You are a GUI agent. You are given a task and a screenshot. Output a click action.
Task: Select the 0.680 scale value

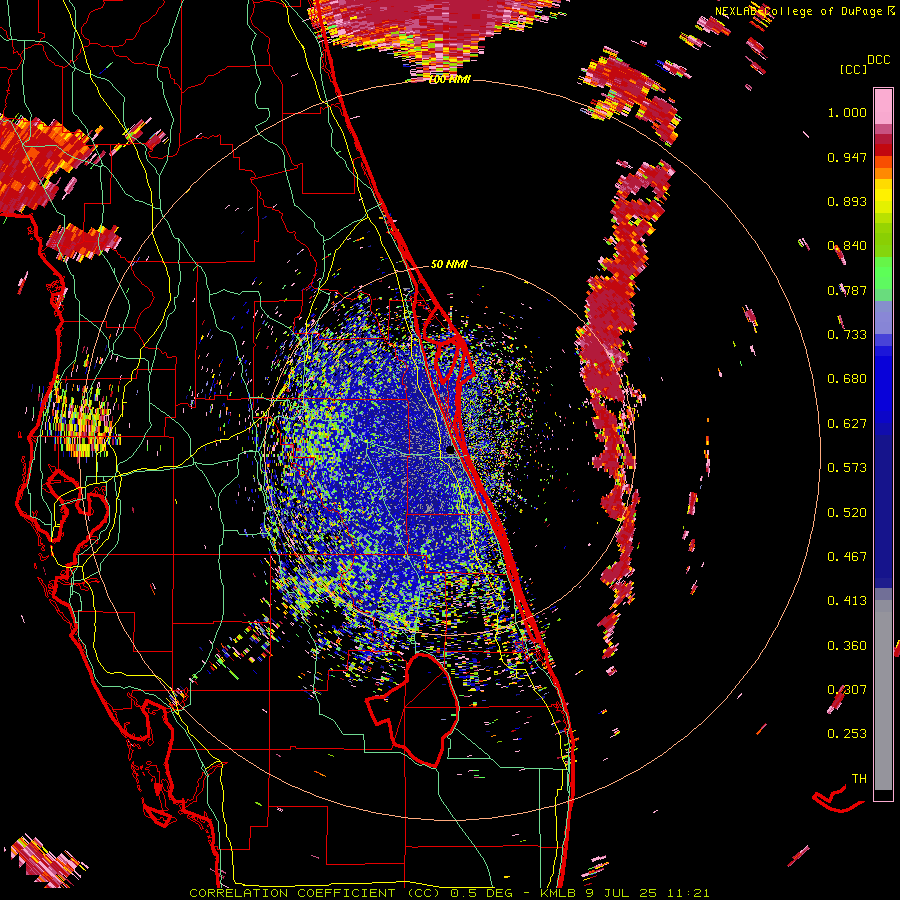pyautogui.click(x=847, y=379)
